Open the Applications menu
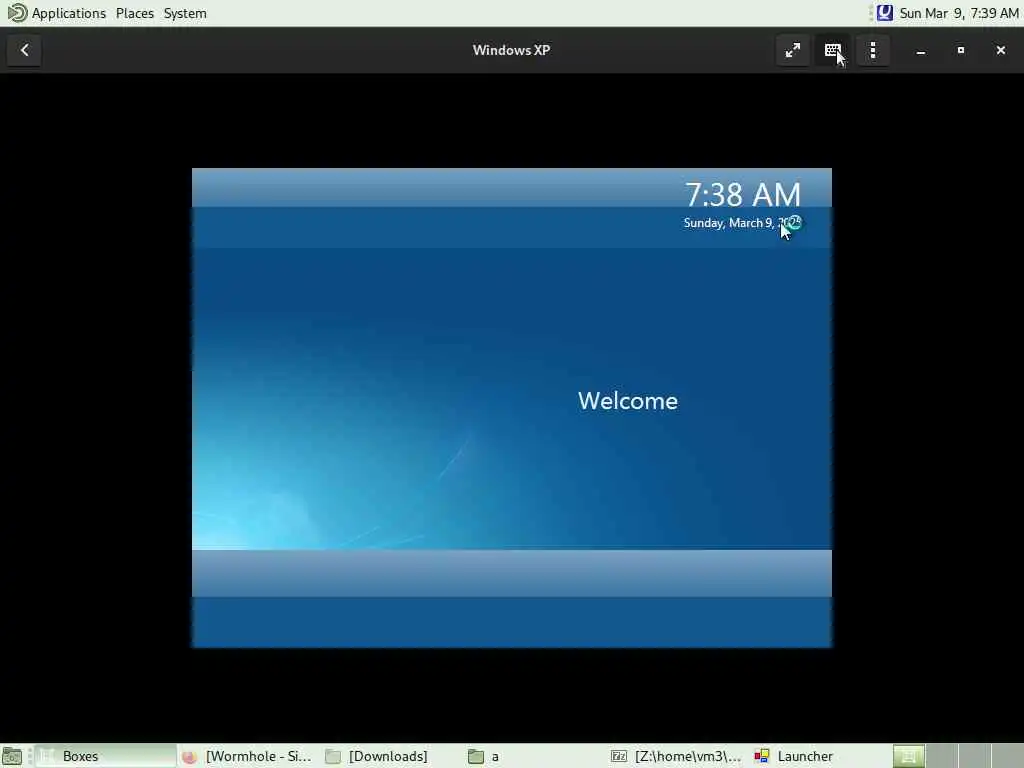Screen dimensions: 1024x768 69,13
